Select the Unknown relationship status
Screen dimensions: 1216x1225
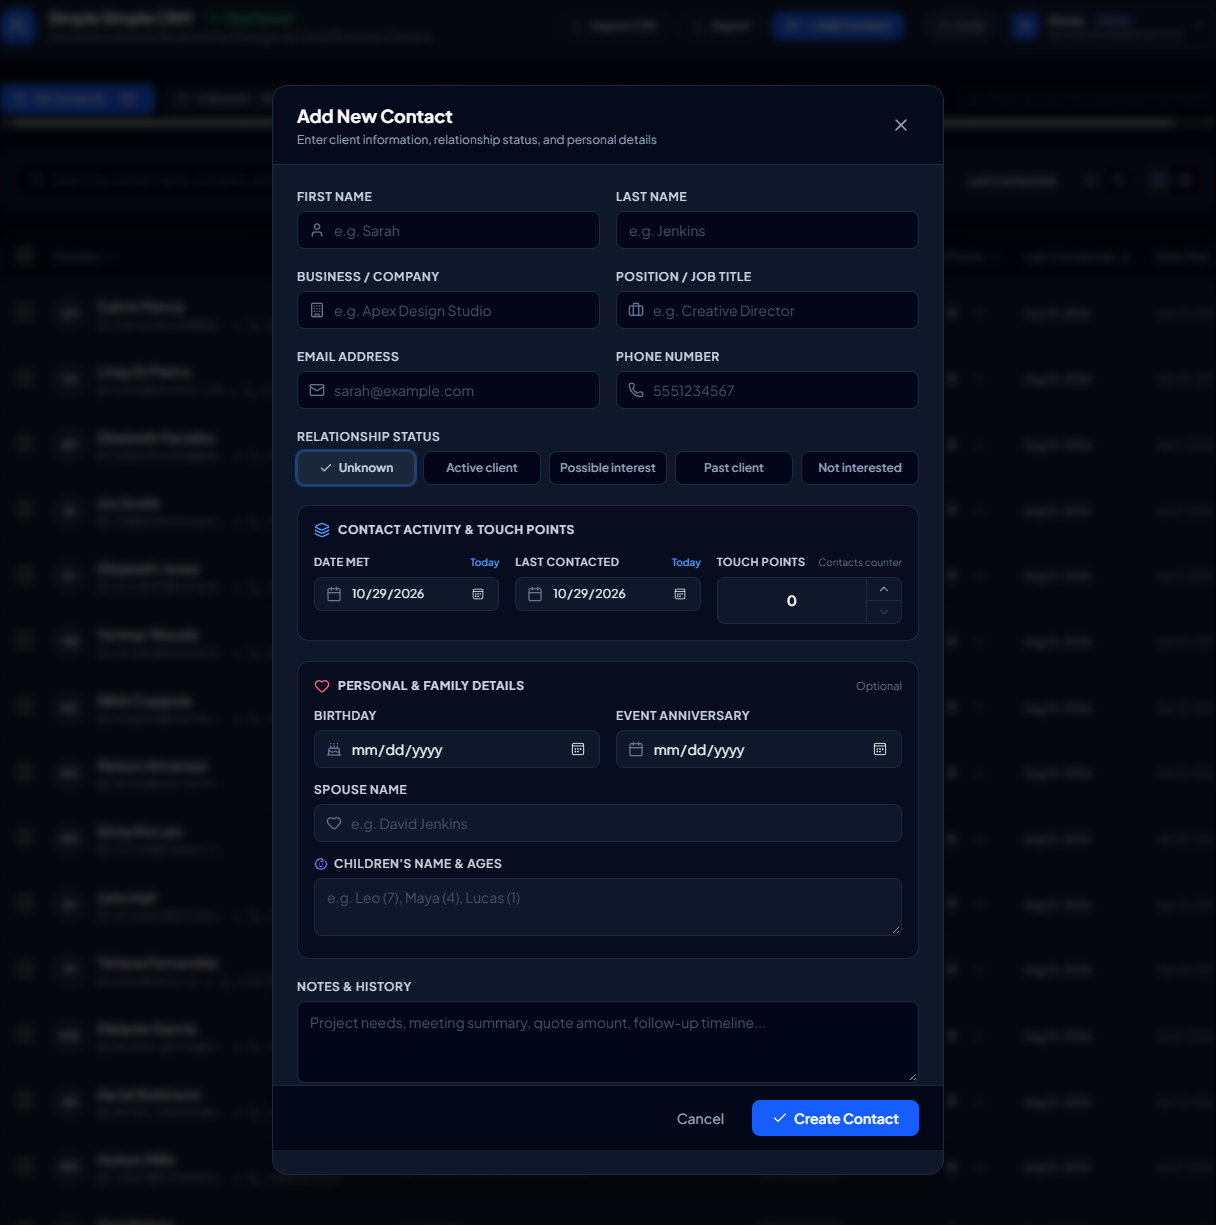tap(356, 468)
